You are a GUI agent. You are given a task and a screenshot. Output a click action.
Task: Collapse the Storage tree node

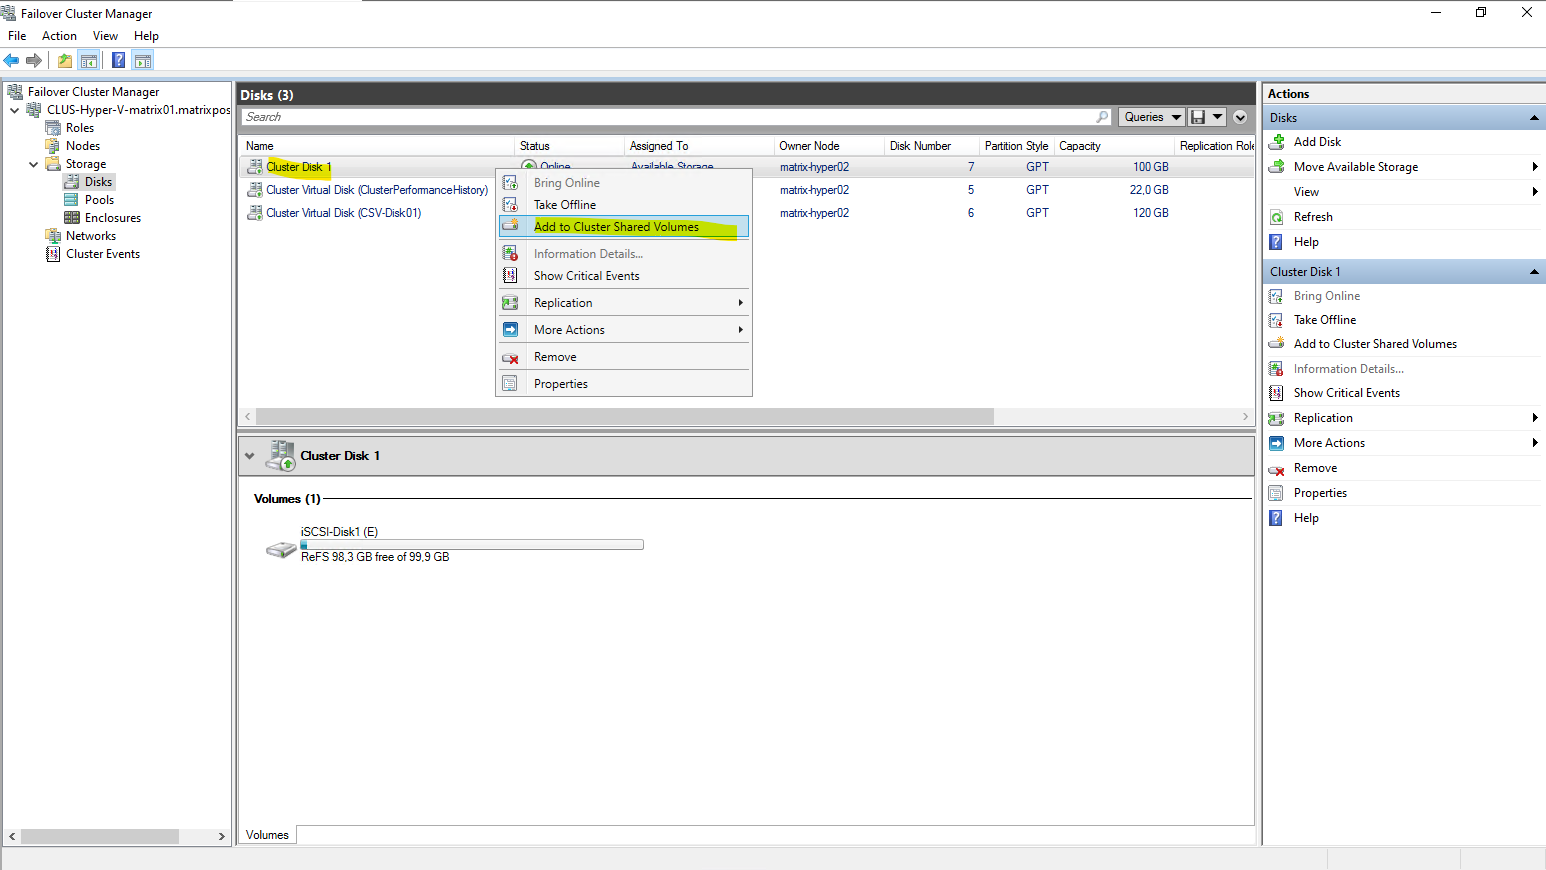click(33, 164)
